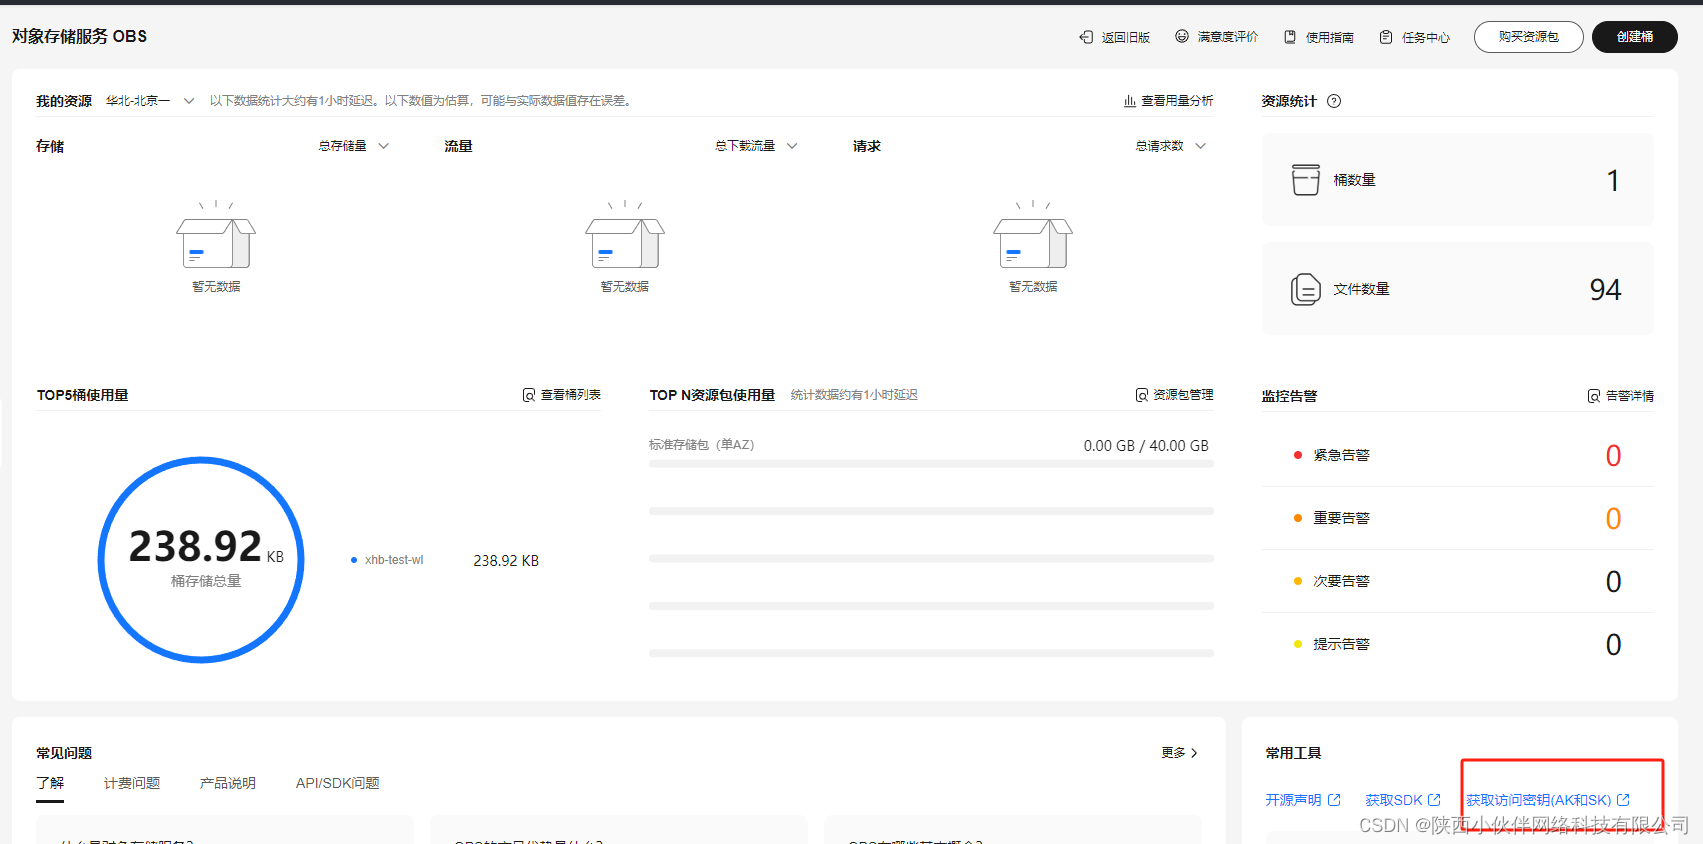The image size is (1703, 844).
Task: Click the empty requests box illustration
Action: [x=1033, y=235]
